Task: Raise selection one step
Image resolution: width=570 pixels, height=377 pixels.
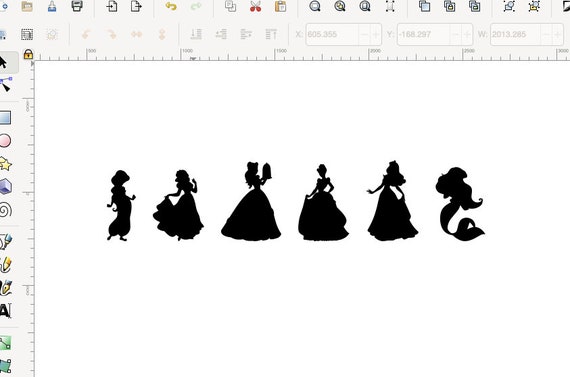Action: pos(246,35)
